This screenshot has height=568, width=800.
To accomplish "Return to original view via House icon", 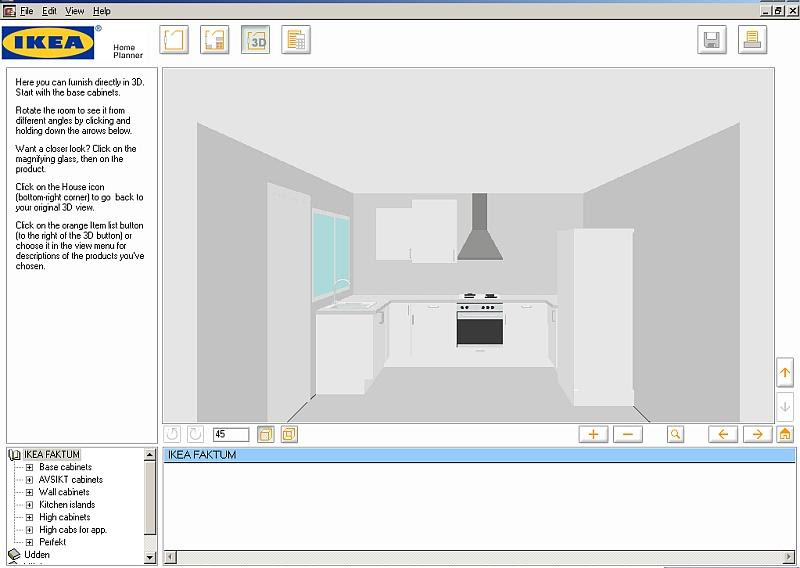I will pyautogui.click(x=785, y=434).
